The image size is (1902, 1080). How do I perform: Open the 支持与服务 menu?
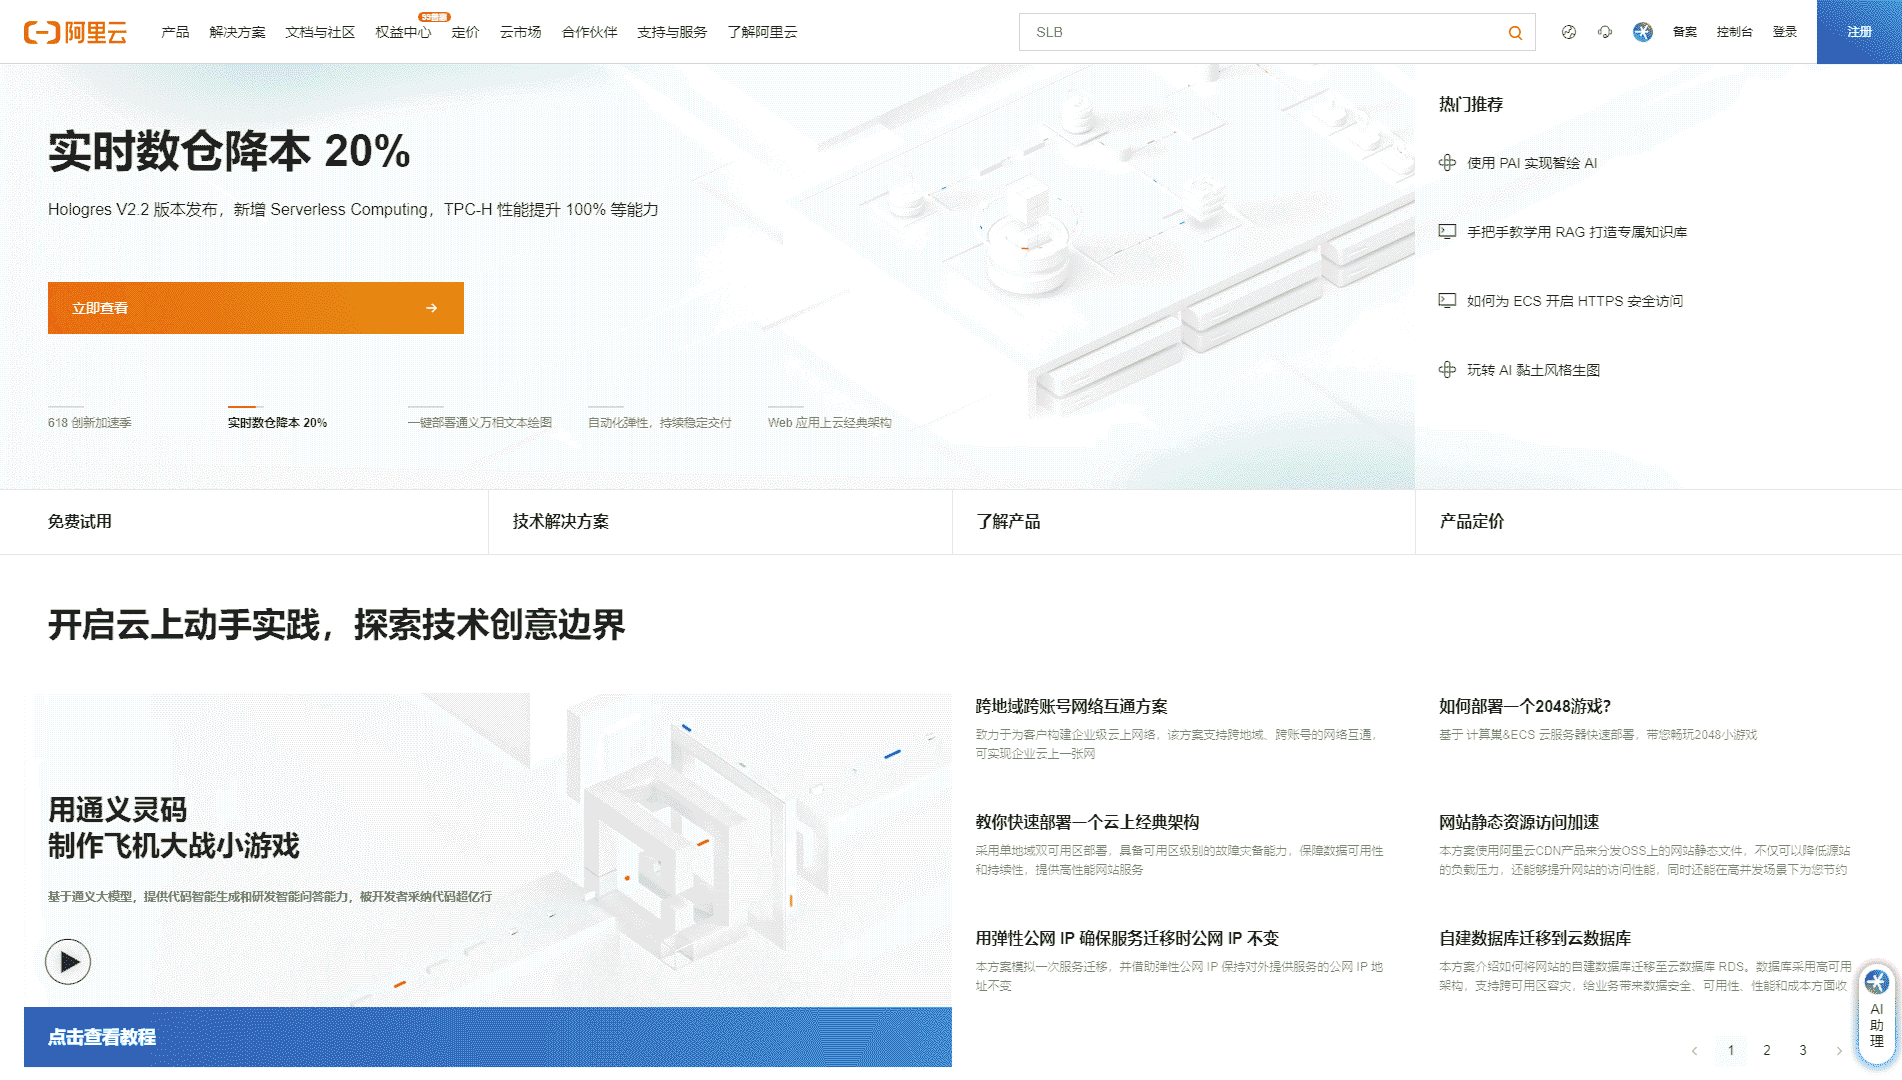[672, 32]
